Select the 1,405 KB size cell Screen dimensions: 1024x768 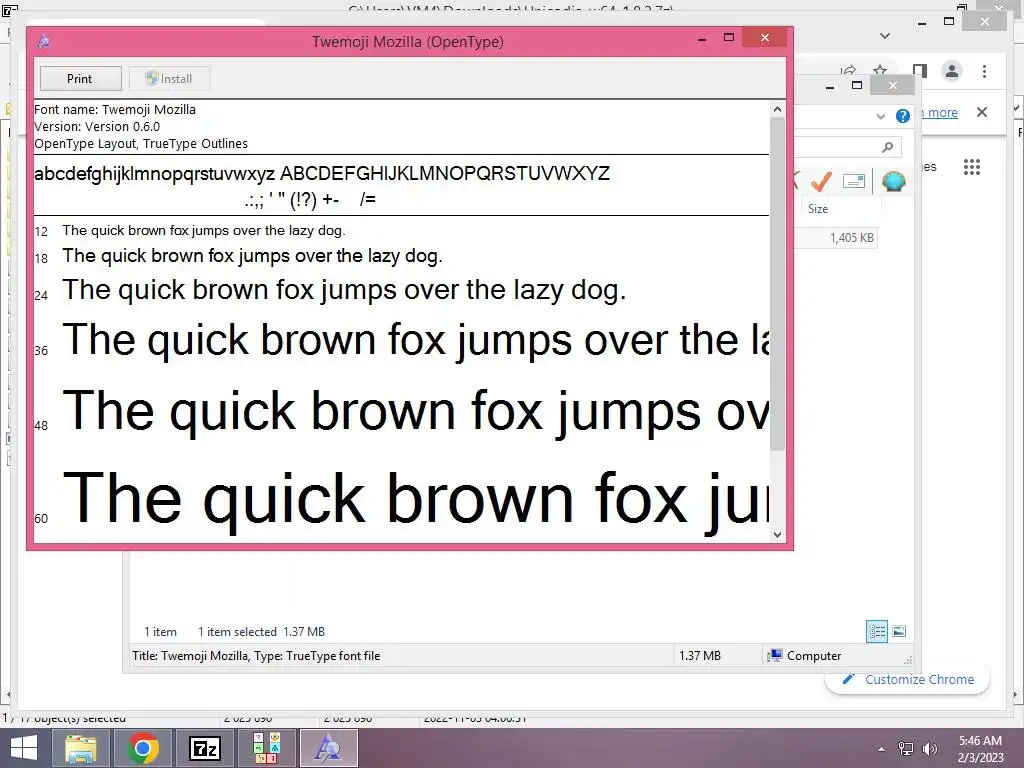coord(851,238)
